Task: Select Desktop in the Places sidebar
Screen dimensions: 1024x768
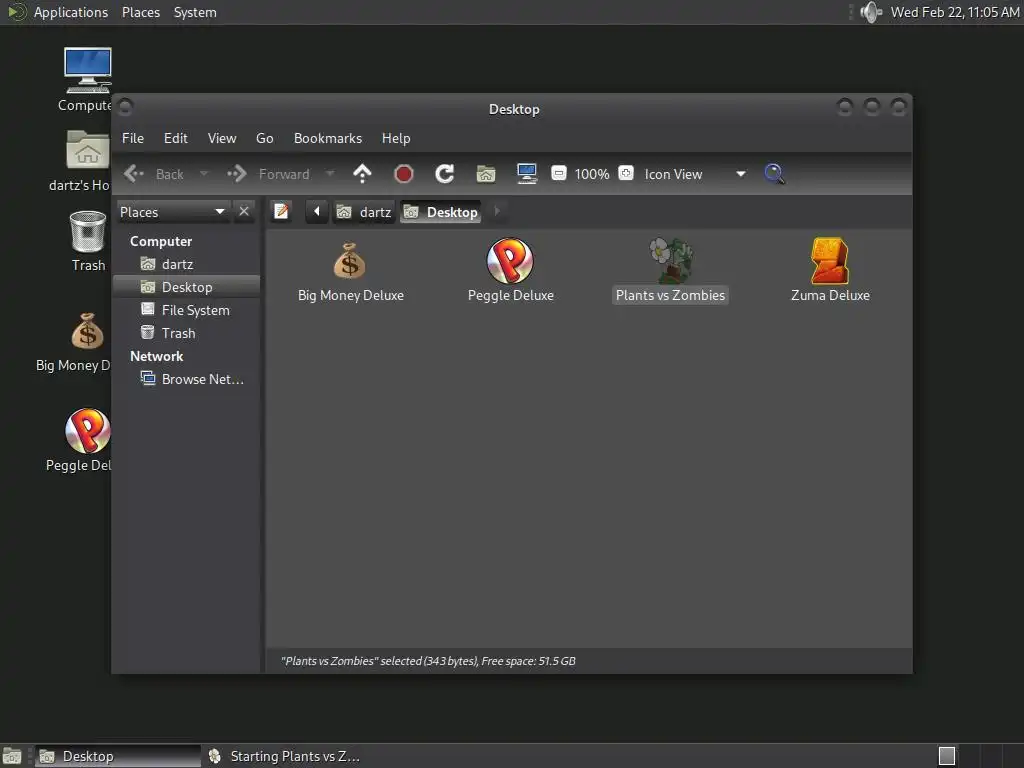Action: [x=187, y=287]
